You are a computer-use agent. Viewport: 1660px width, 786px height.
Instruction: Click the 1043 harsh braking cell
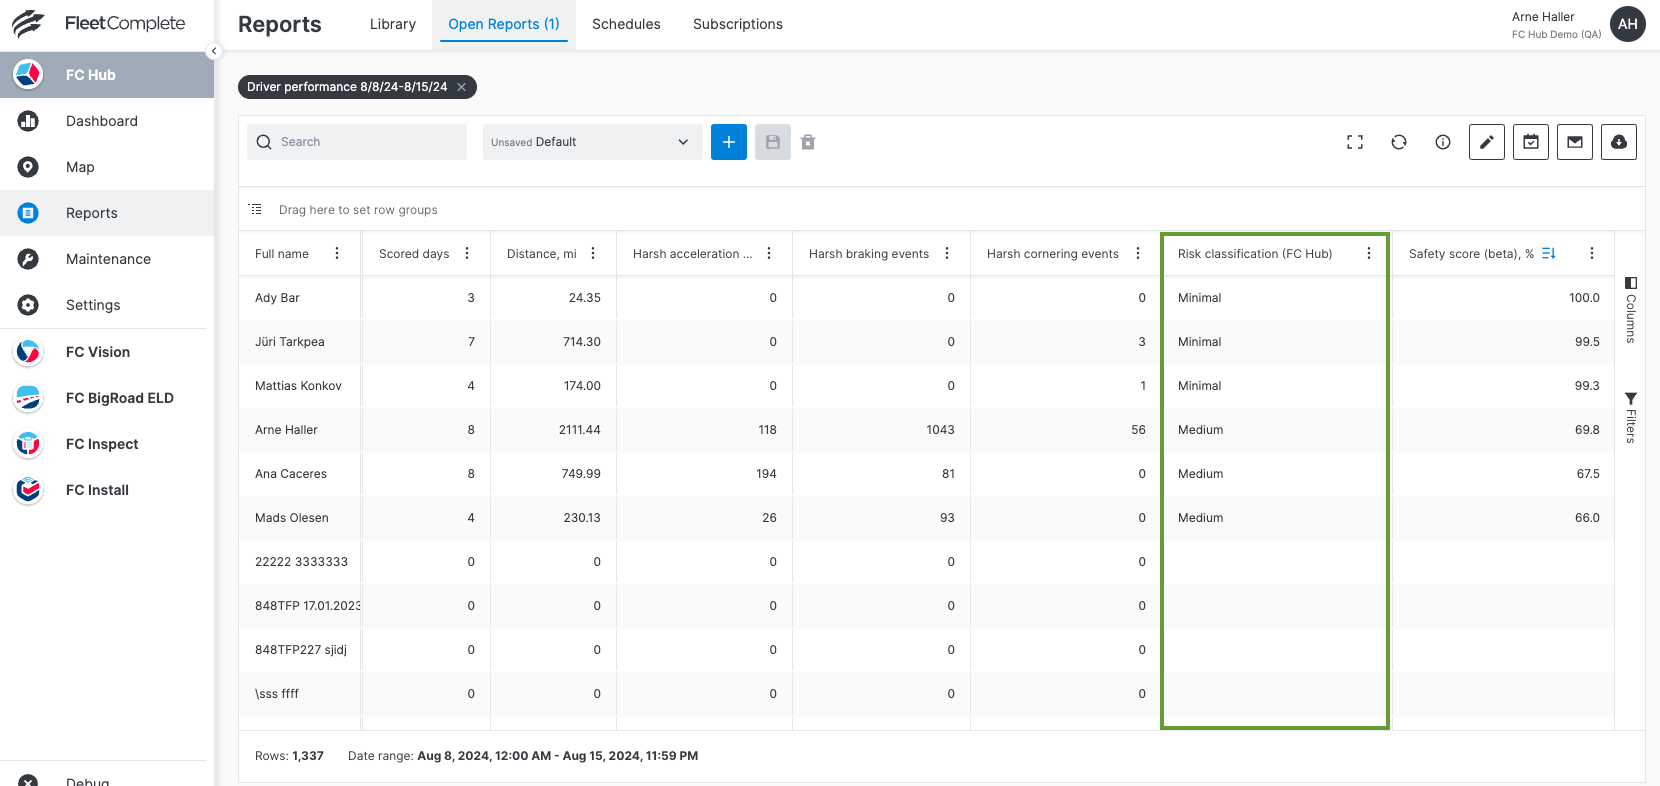882,430
